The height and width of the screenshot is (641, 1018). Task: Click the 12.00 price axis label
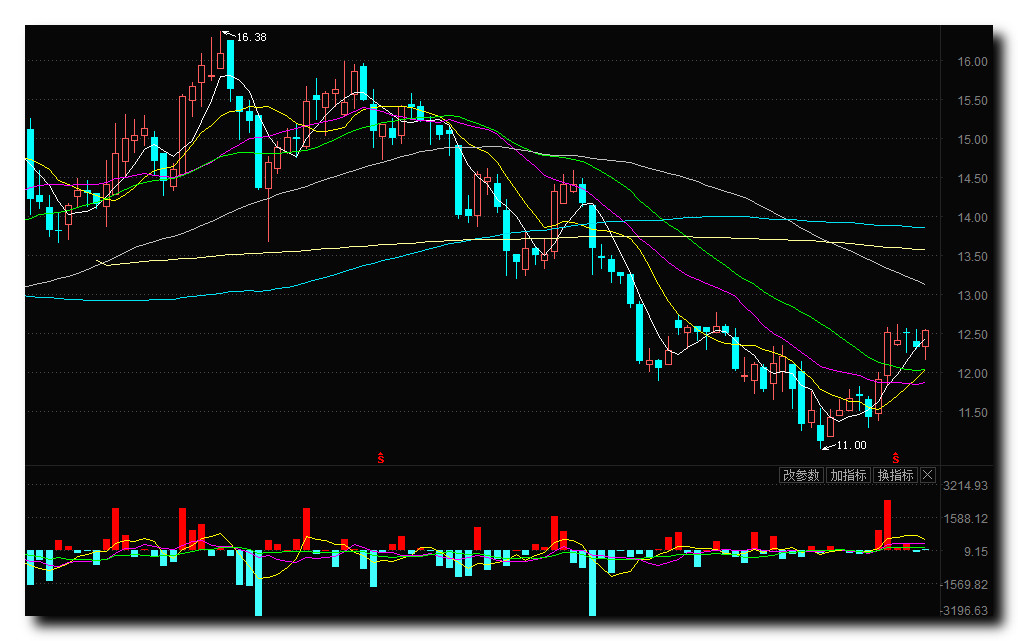(972, 373)
